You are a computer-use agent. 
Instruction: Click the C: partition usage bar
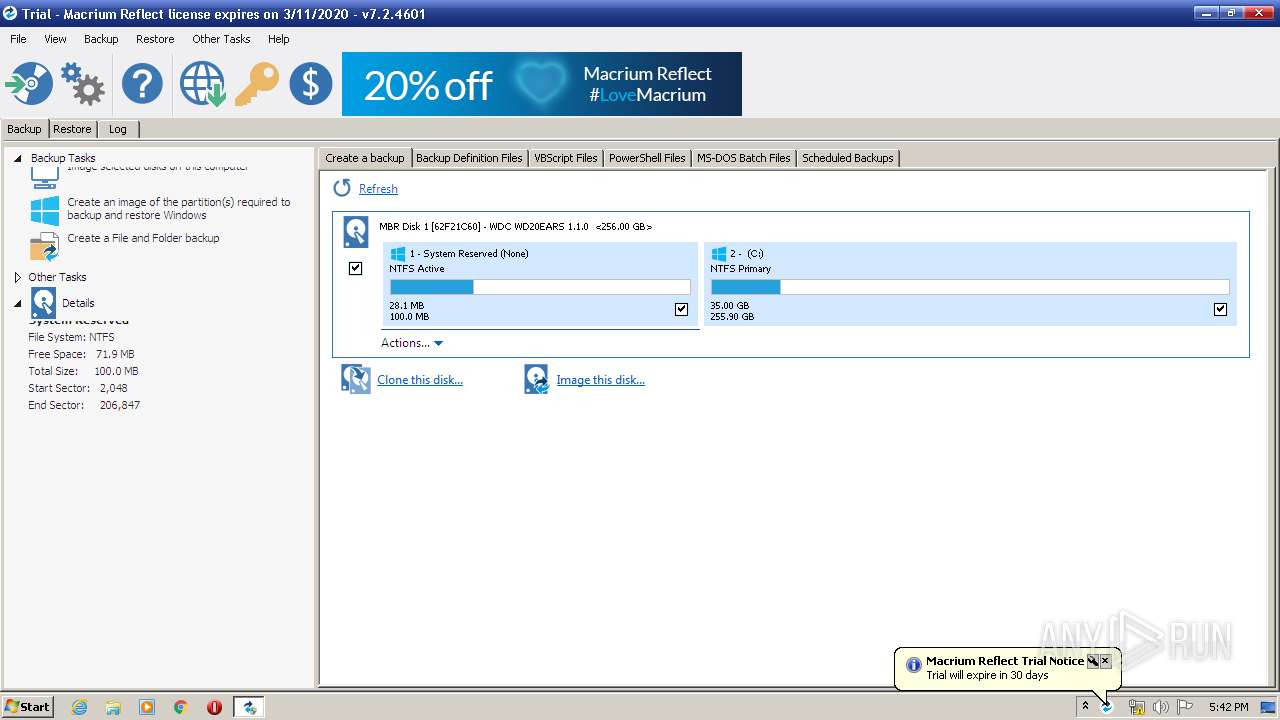970,287
